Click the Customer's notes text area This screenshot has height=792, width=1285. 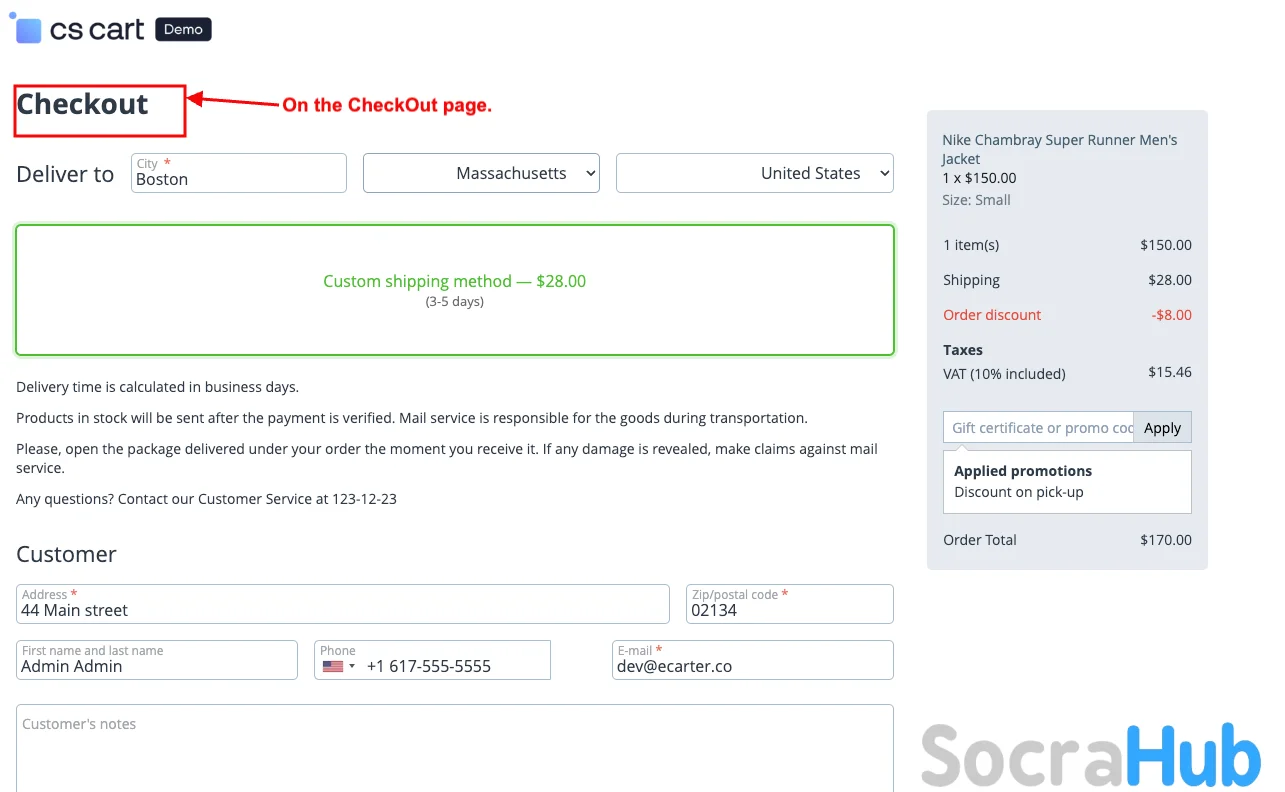pos(454,748)
